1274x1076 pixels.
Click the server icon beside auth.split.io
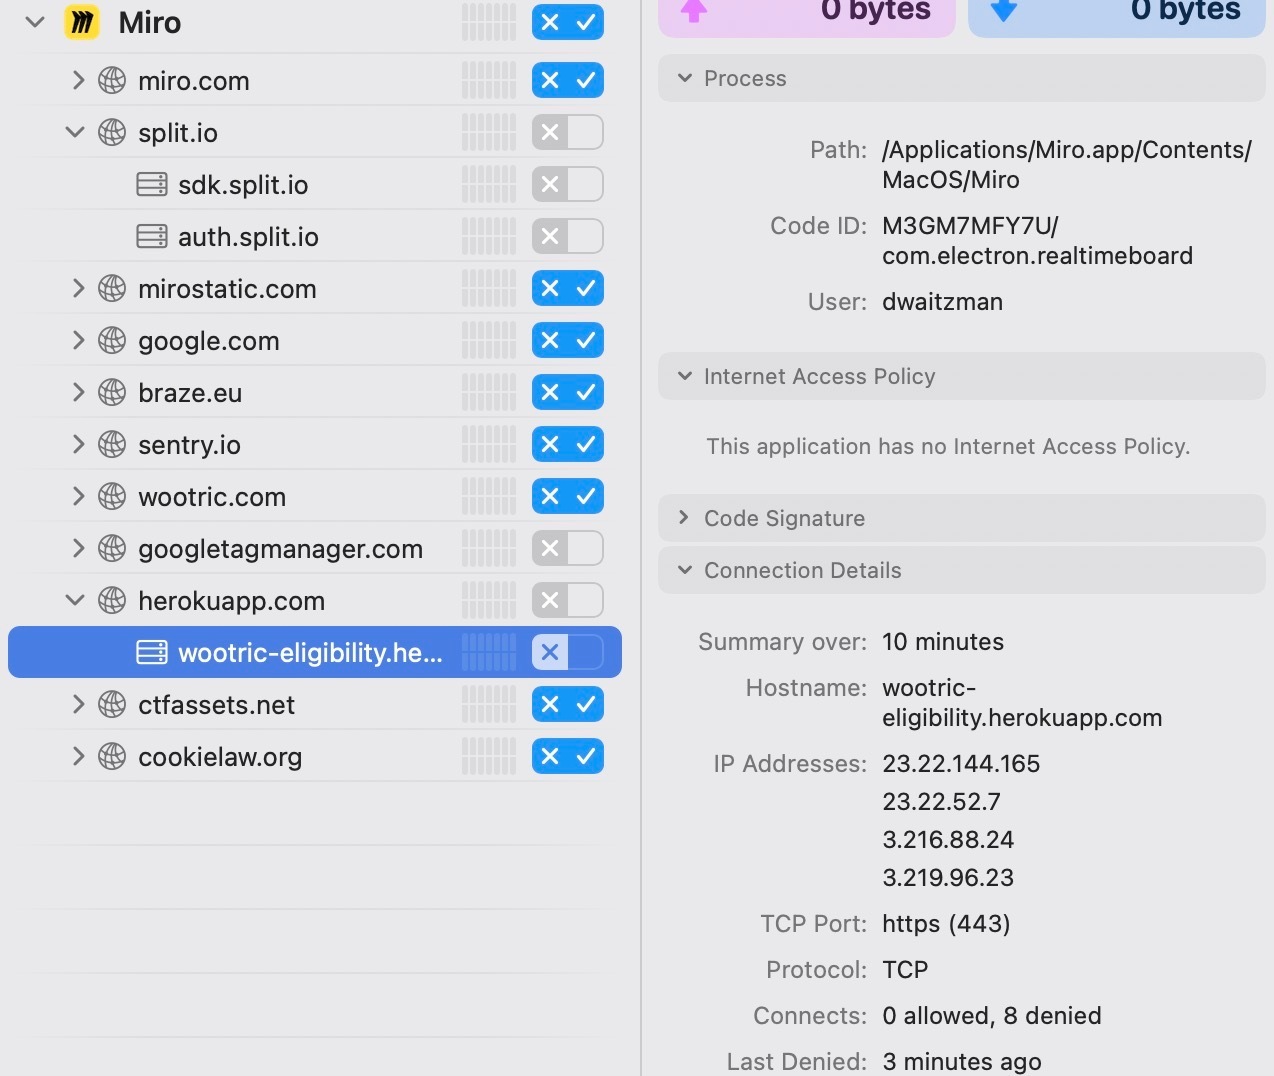152,236
